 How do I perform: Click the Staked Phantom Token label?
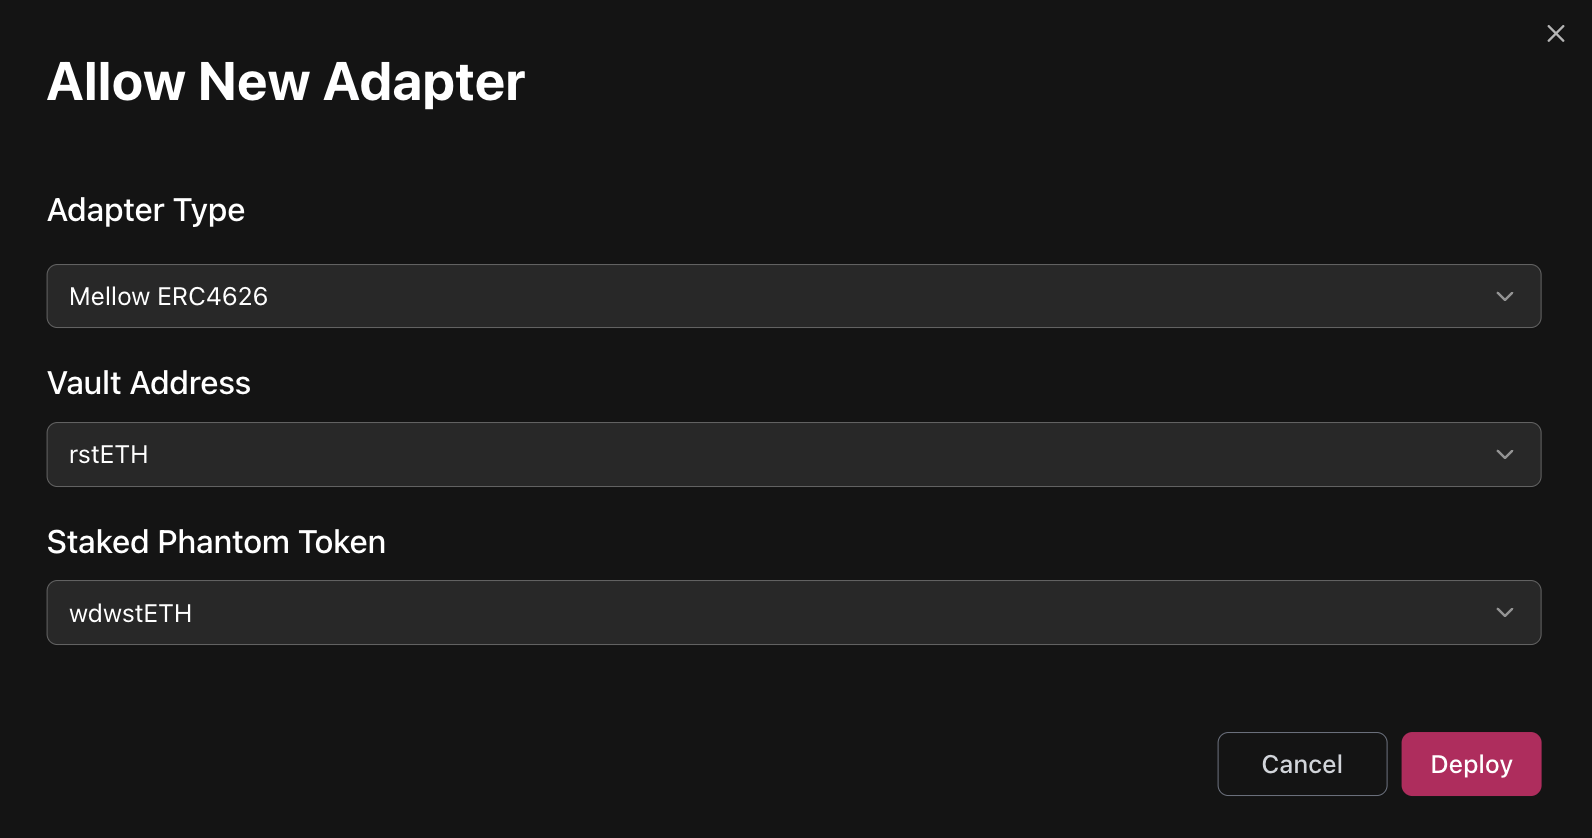pos(216,542)
